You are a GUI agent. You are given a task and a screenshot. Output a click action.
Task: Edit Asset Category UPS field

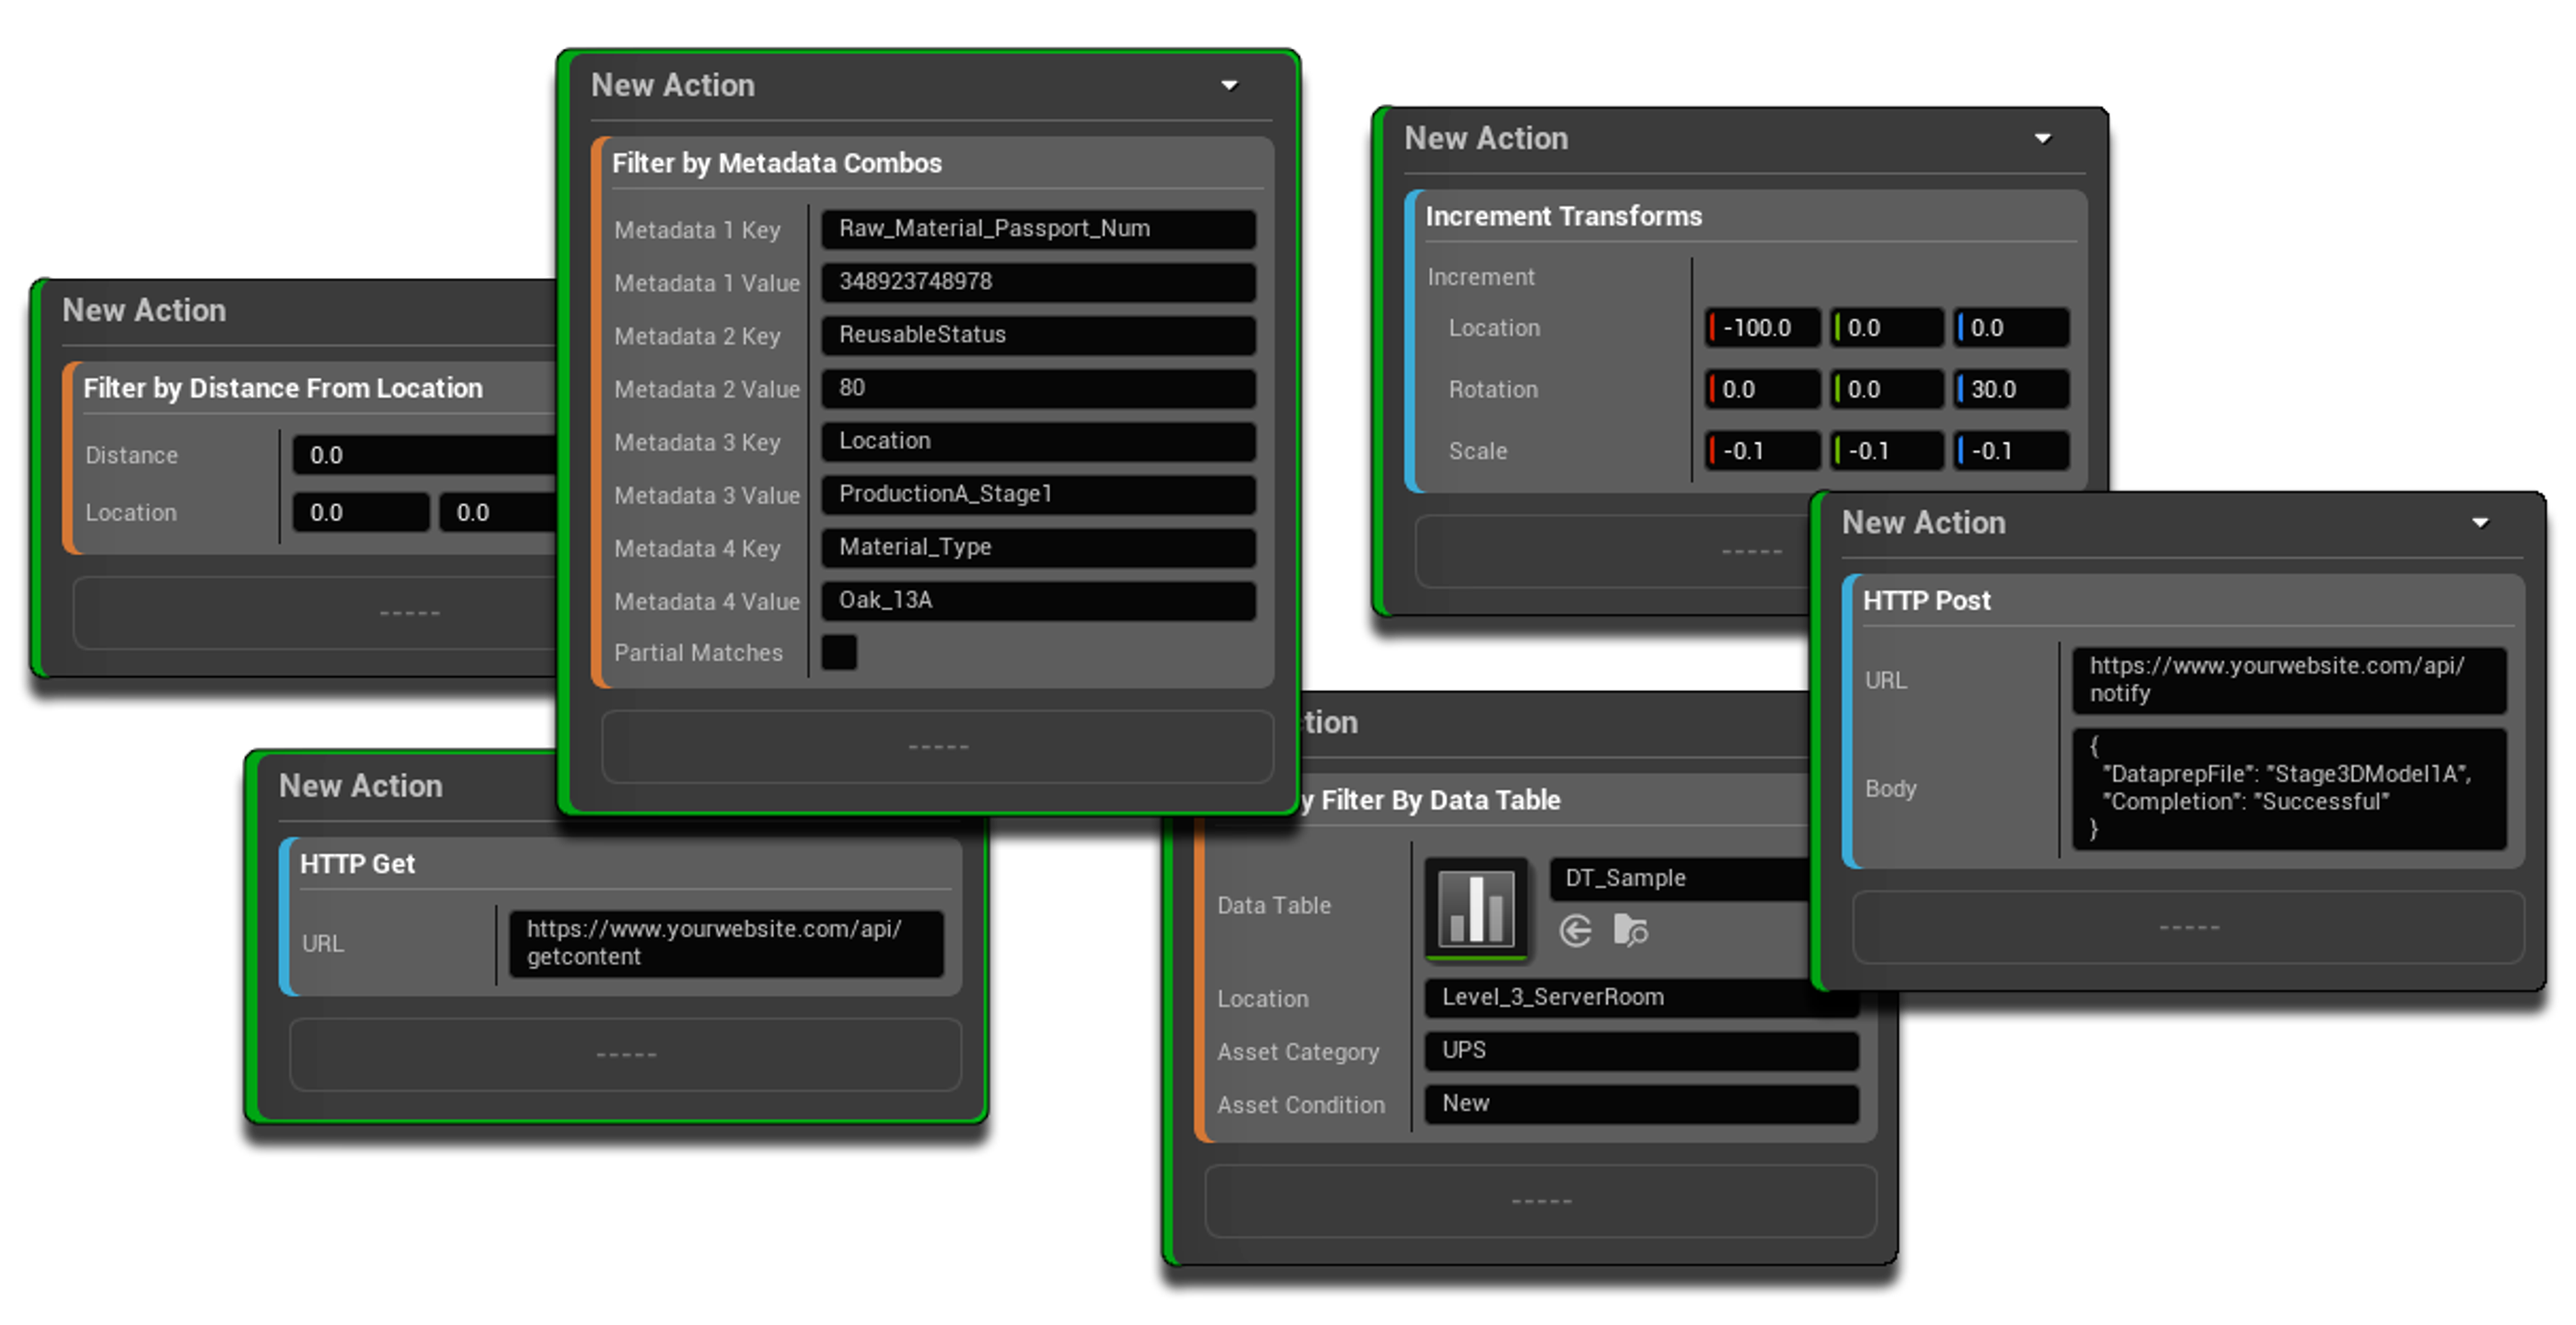point(1641,1050)
